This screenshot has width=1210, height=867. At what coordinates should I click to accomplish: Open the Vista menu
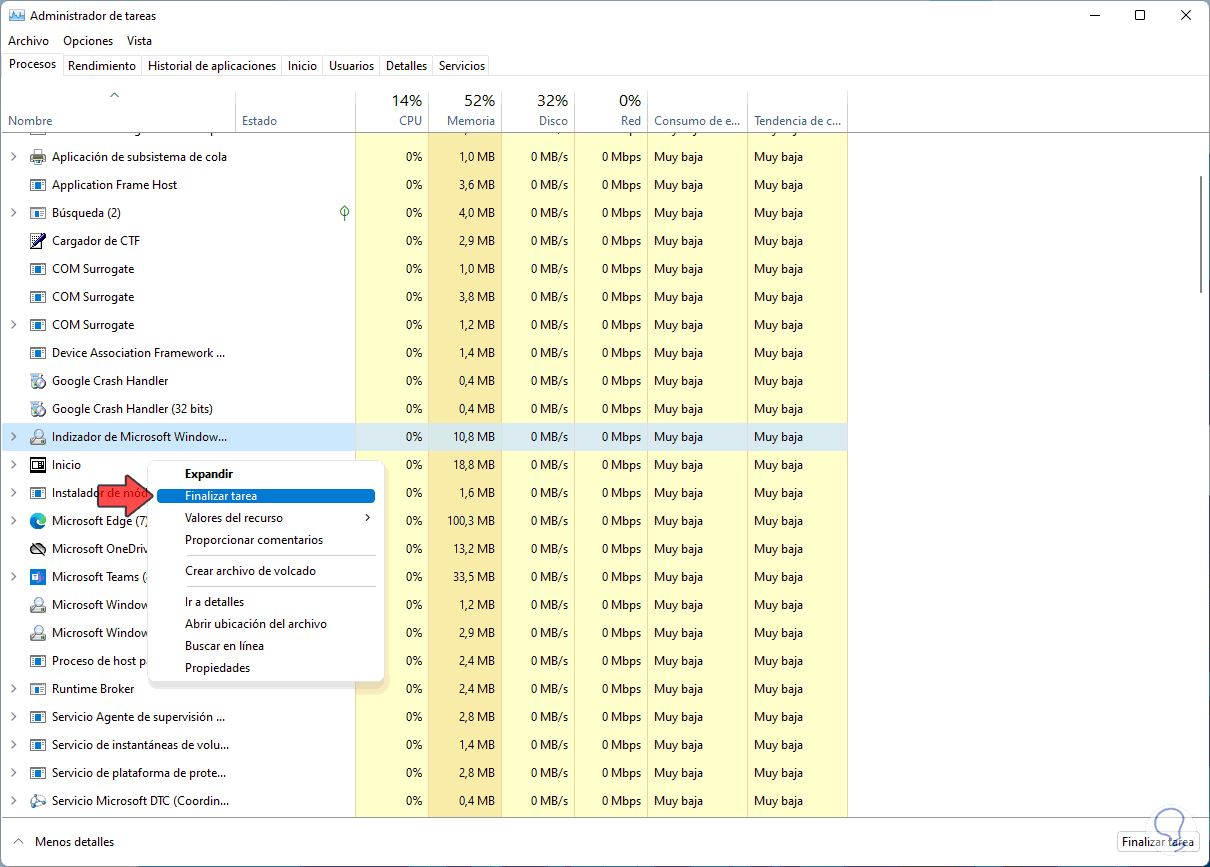pos(139,41)
